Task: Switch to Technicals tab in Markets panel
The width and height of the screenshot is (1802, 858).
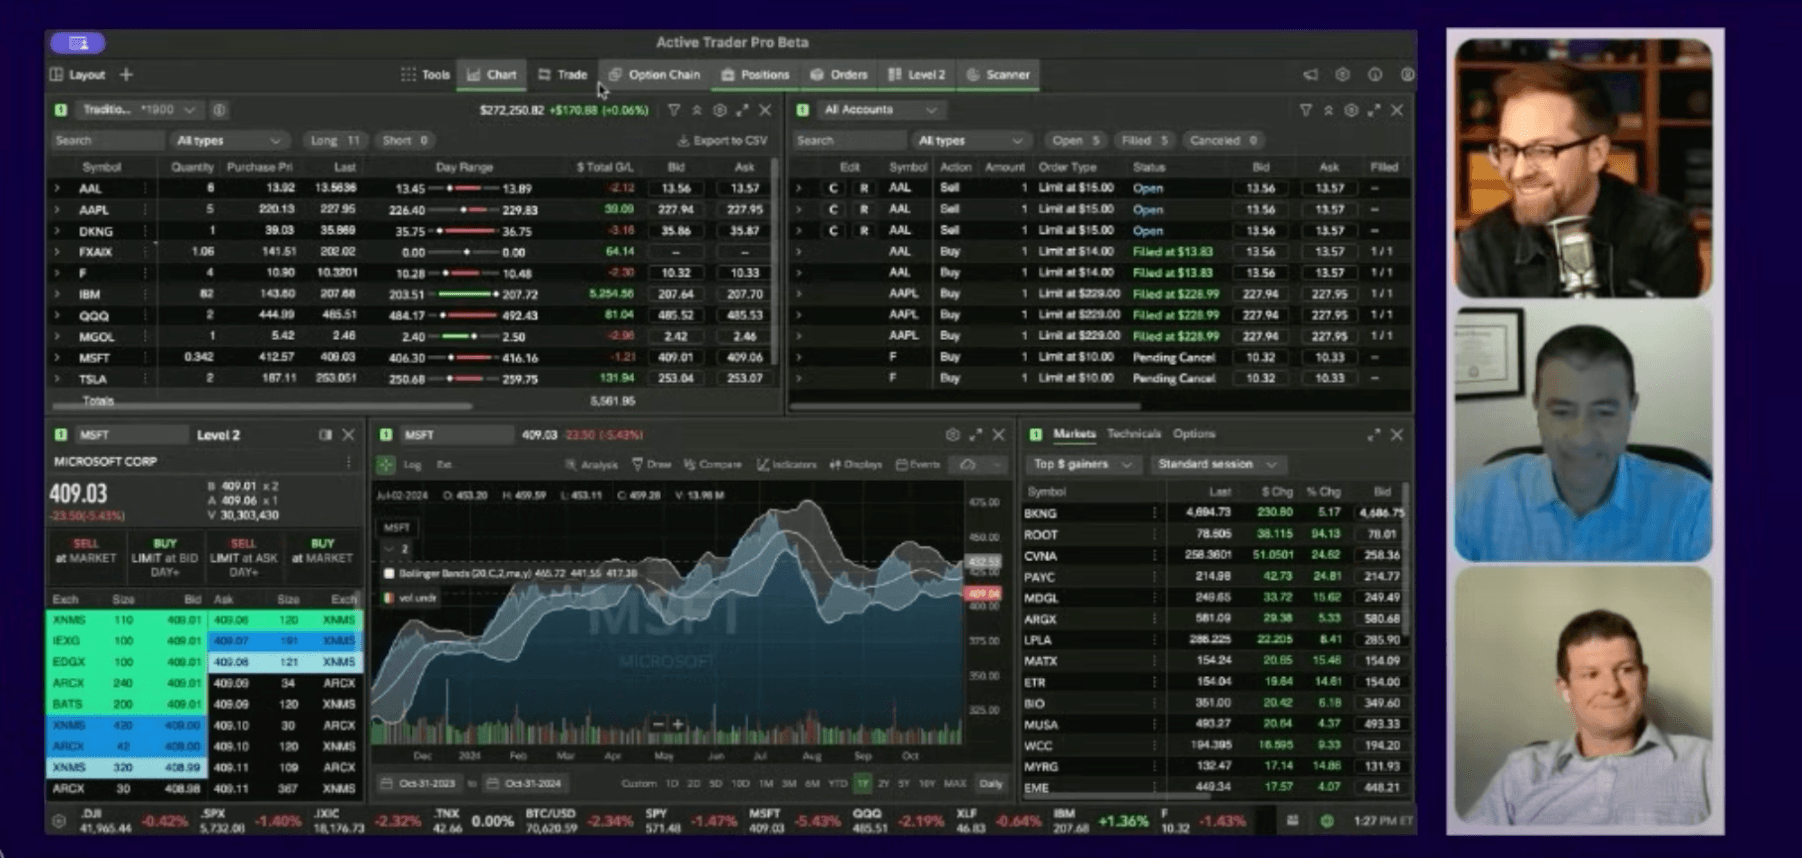Action: [1133, 434]
